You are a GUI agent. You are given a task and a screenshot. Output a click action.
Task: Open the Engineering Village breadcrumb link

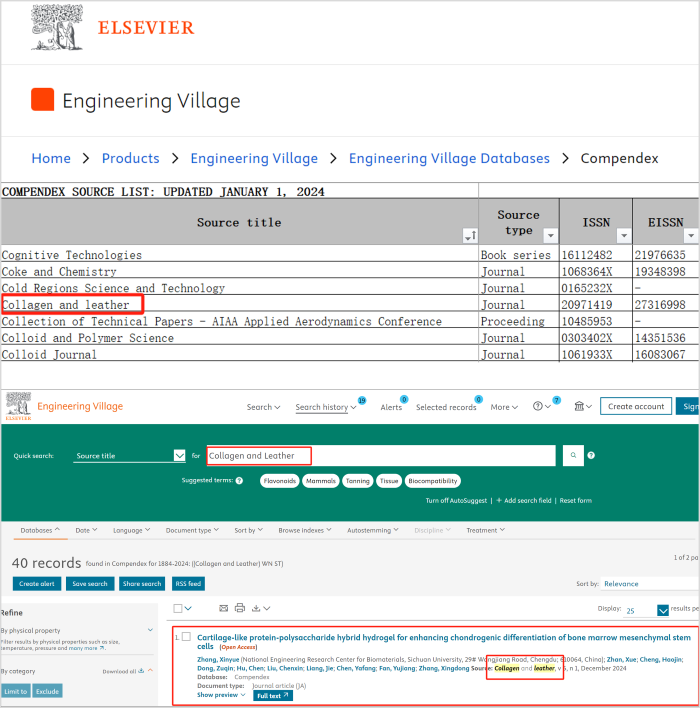click(254, 158)
